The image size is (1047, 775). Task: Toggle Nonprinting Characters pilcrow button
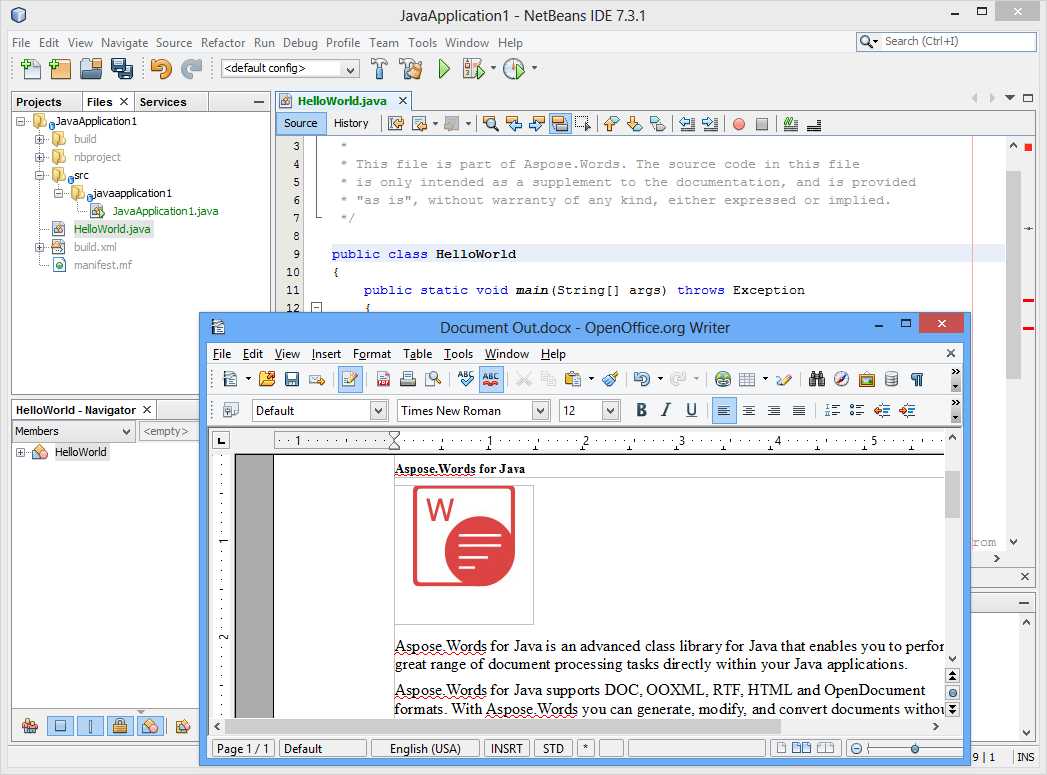point(916,379)
